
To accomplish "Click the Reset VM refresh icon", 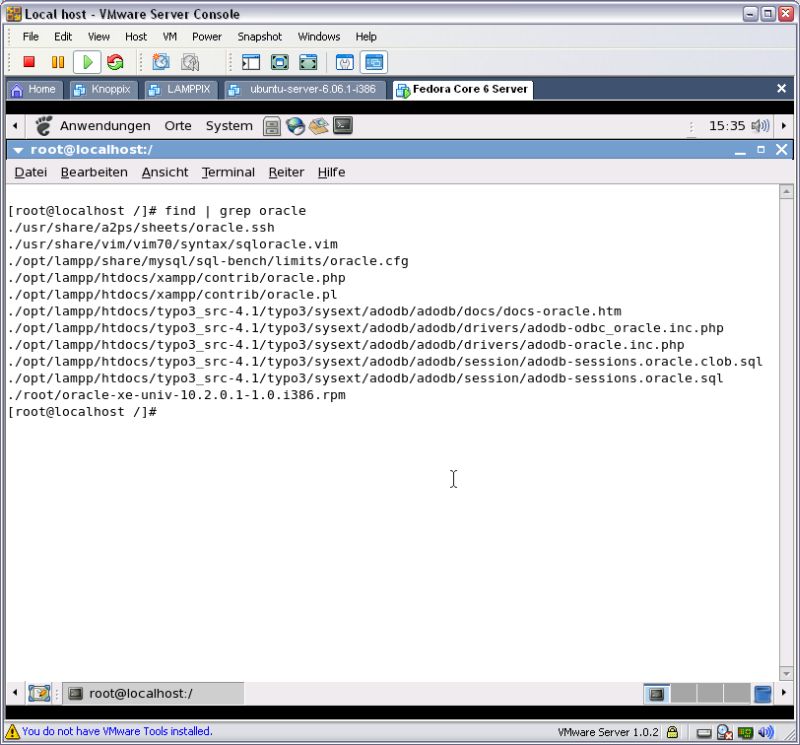I will click(x=115, y=62).
